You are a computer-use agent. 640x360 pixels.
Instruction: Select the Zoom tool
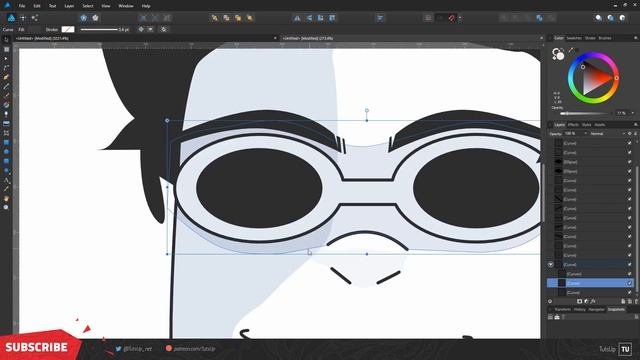(6, 207)
